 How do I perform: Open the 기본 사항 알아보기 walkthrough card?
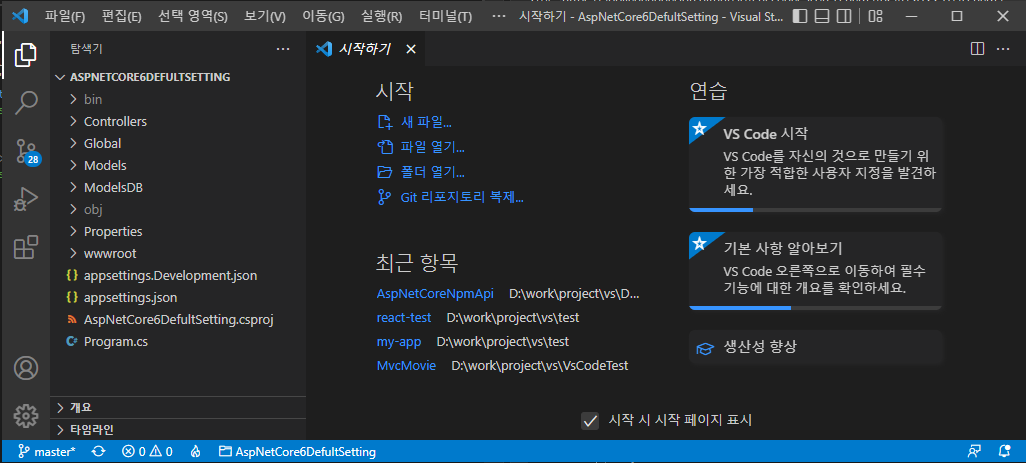click(x=815, y=271)
